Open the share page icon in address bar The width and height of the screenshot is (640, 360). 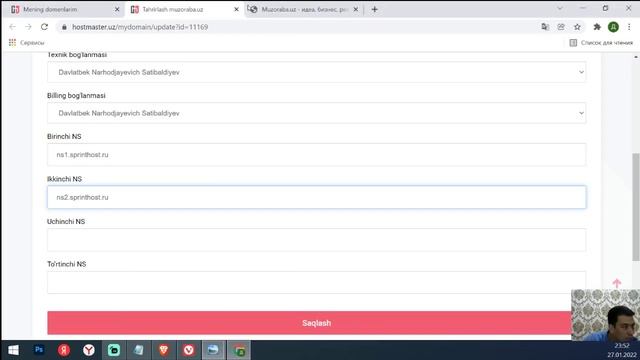(561, 27)
